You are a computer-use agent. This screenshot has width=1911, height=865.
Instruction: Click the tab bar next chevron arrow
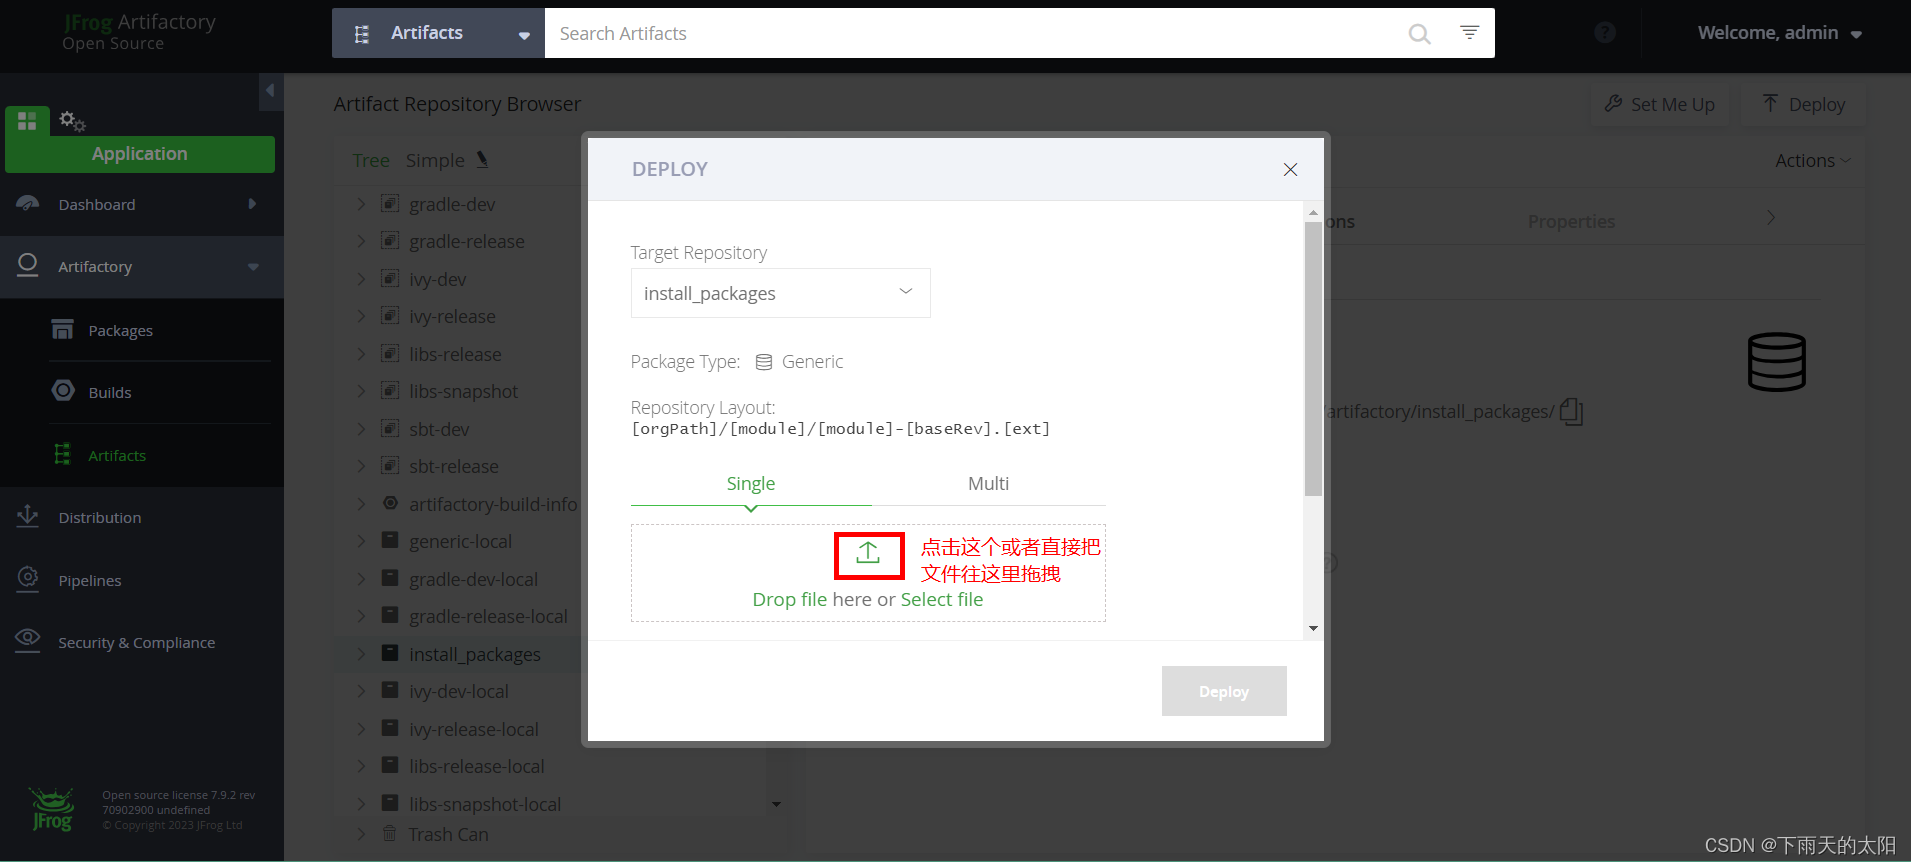(1771, 218)
